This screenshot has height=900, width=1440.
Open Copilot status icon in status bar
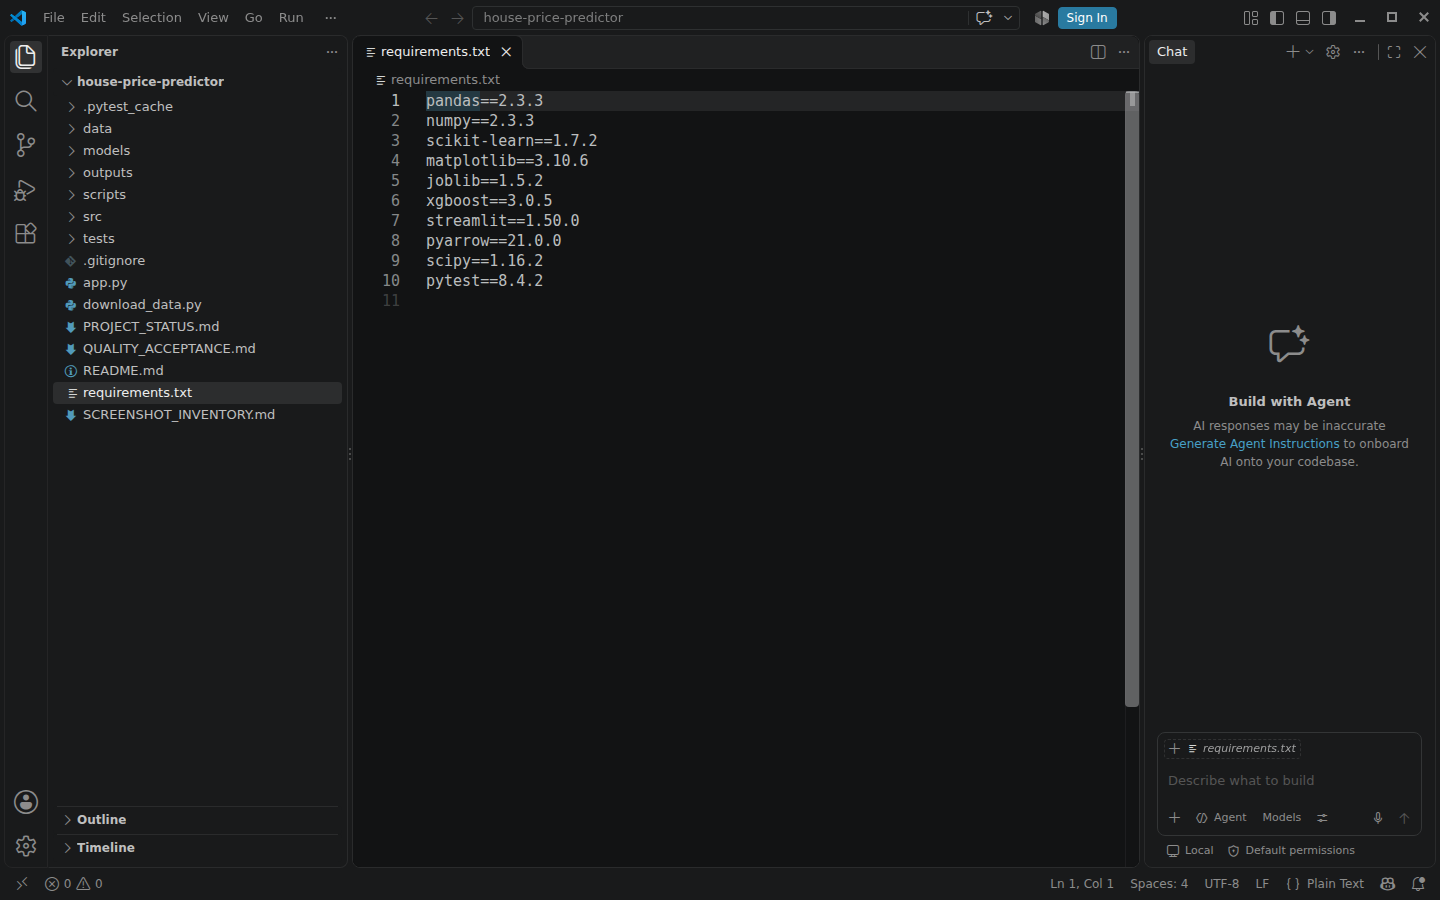(x=1388, y=884)
